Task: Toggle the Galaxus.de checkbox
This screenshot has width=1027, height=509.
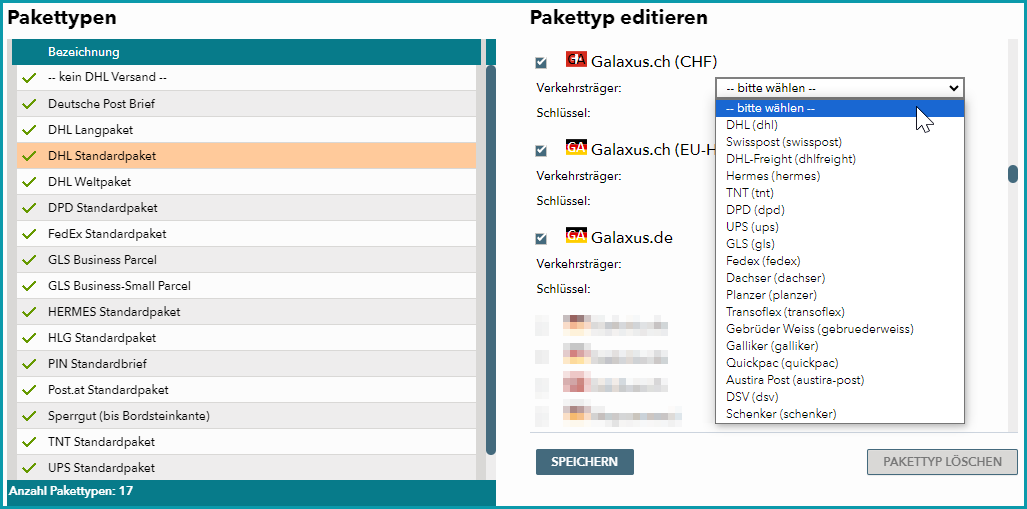Action: point(541,238)
